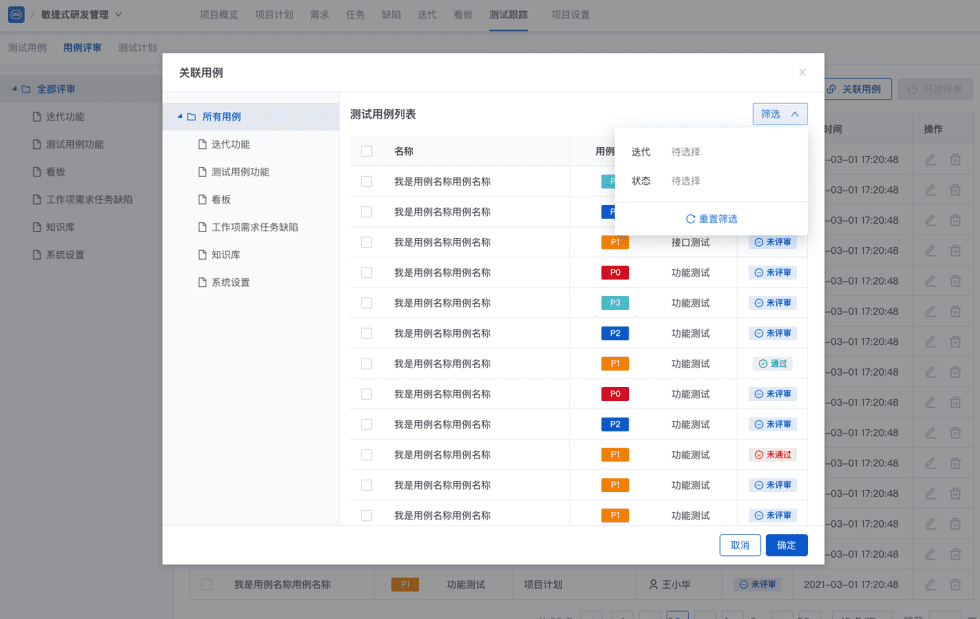
Task: Check the checkbox of the 接口测试 row
Action: [367, 242]
